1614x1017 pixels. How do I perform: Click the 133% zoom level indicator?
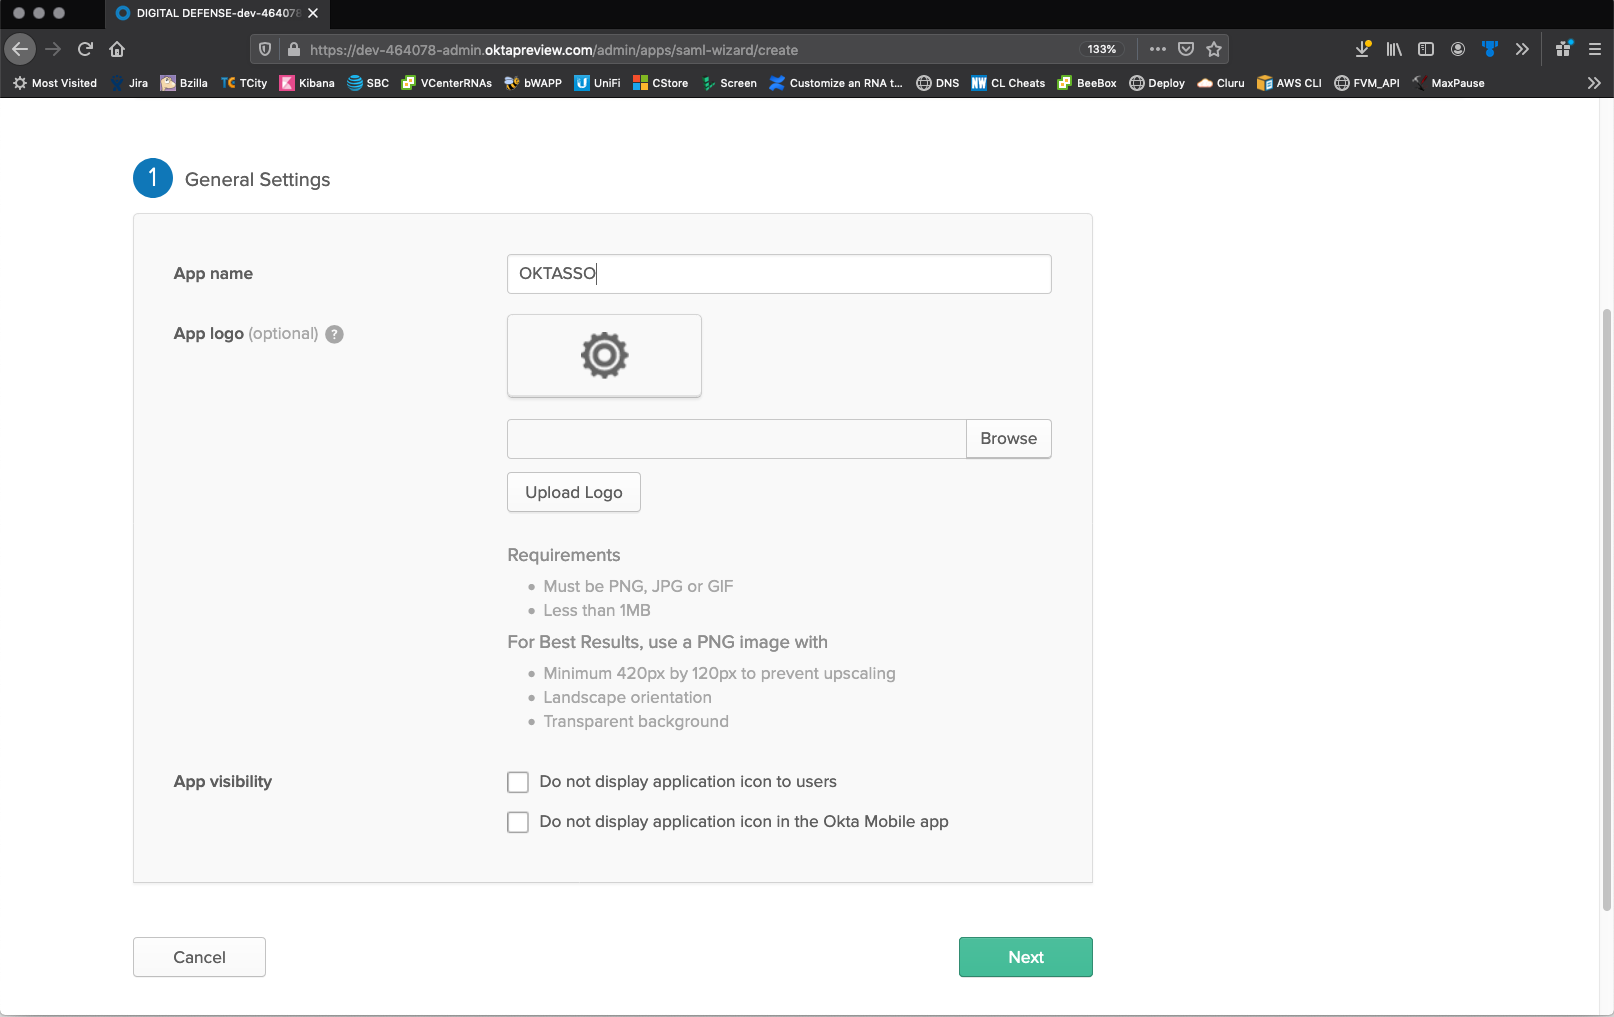tap(1102, 49)
